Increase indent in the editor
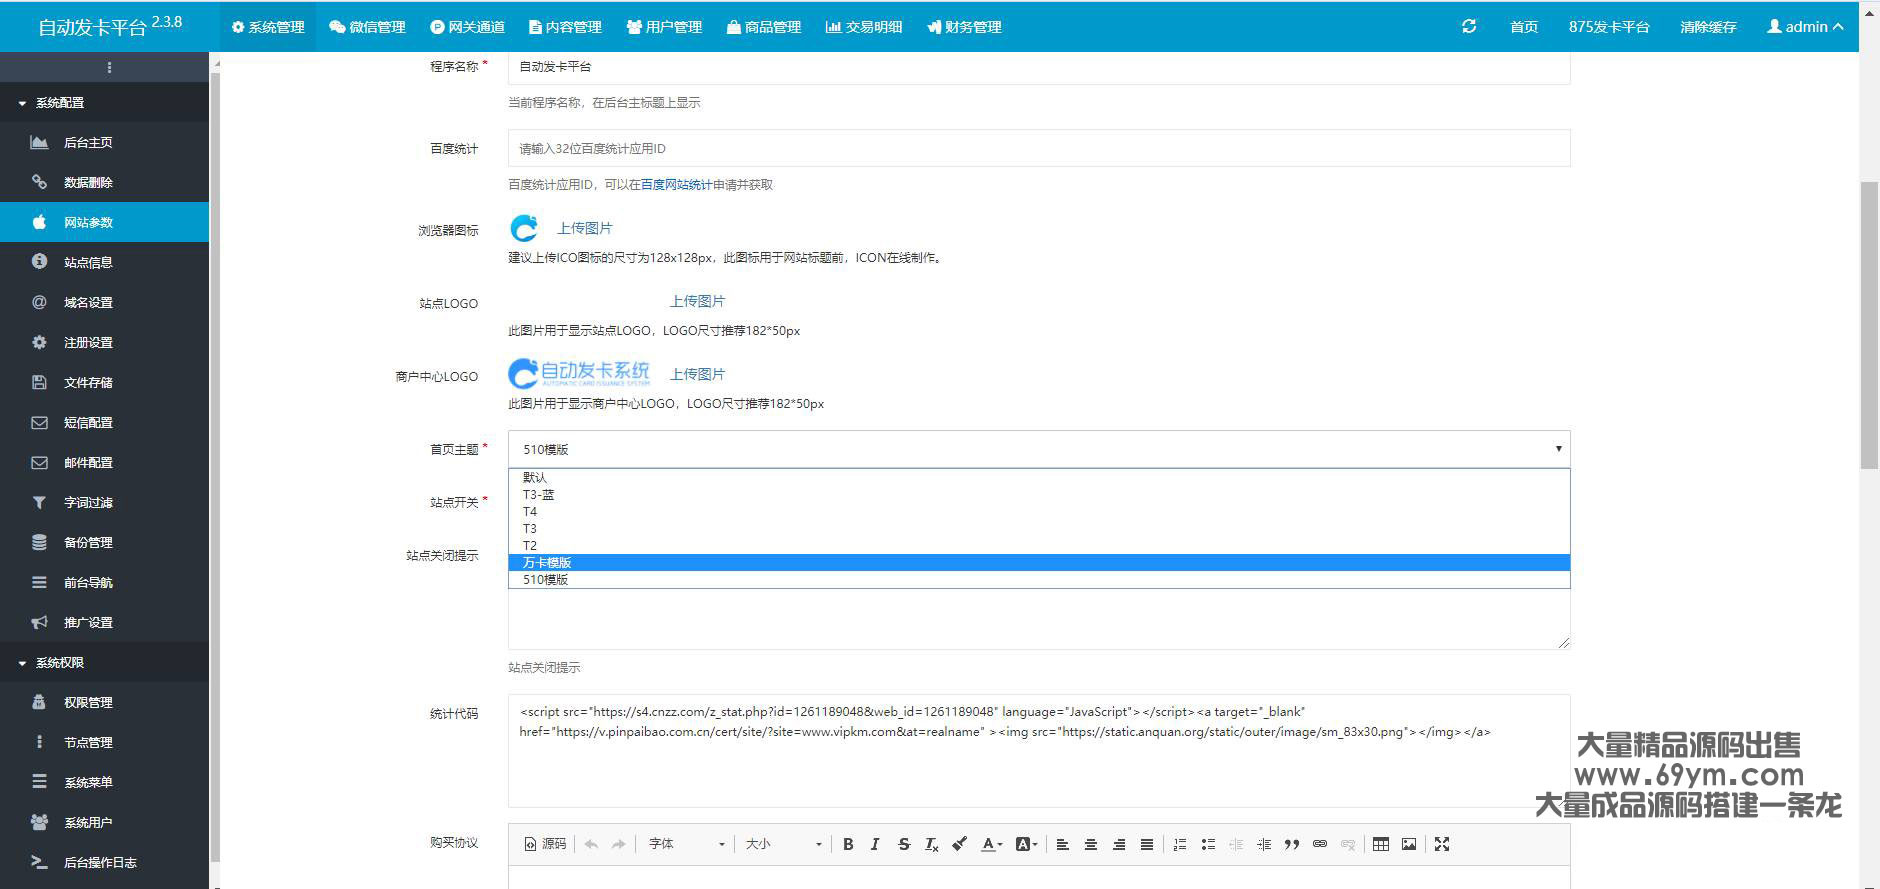The image size is (1880, 889). pos(1264,844)
